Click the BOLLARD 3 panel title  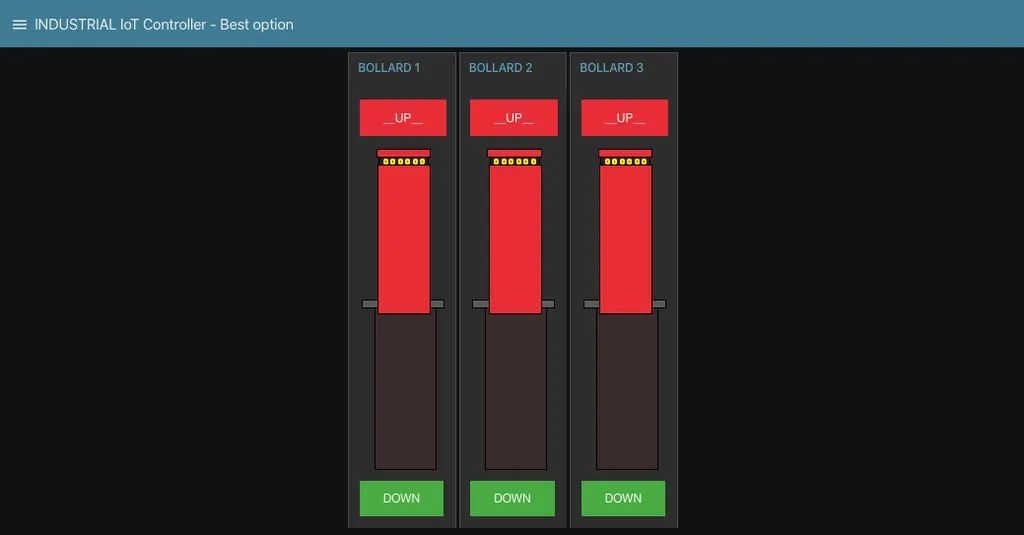tap(611, 68)
